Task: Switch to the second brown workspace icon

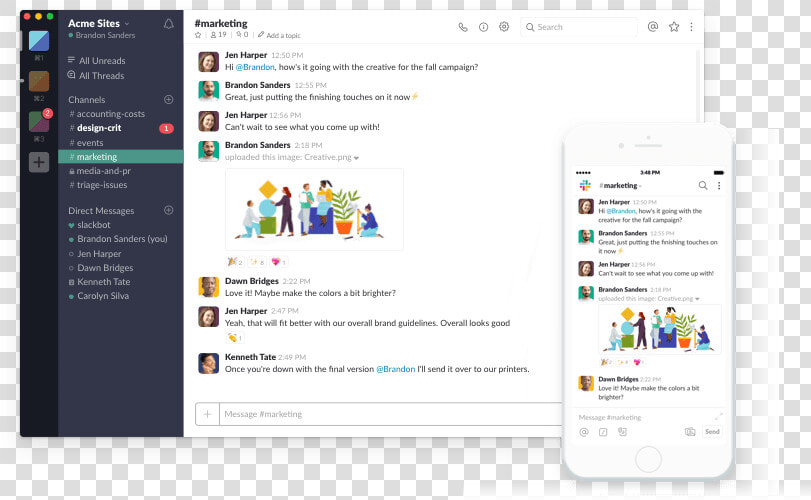Action: click(x=39, y=81)
